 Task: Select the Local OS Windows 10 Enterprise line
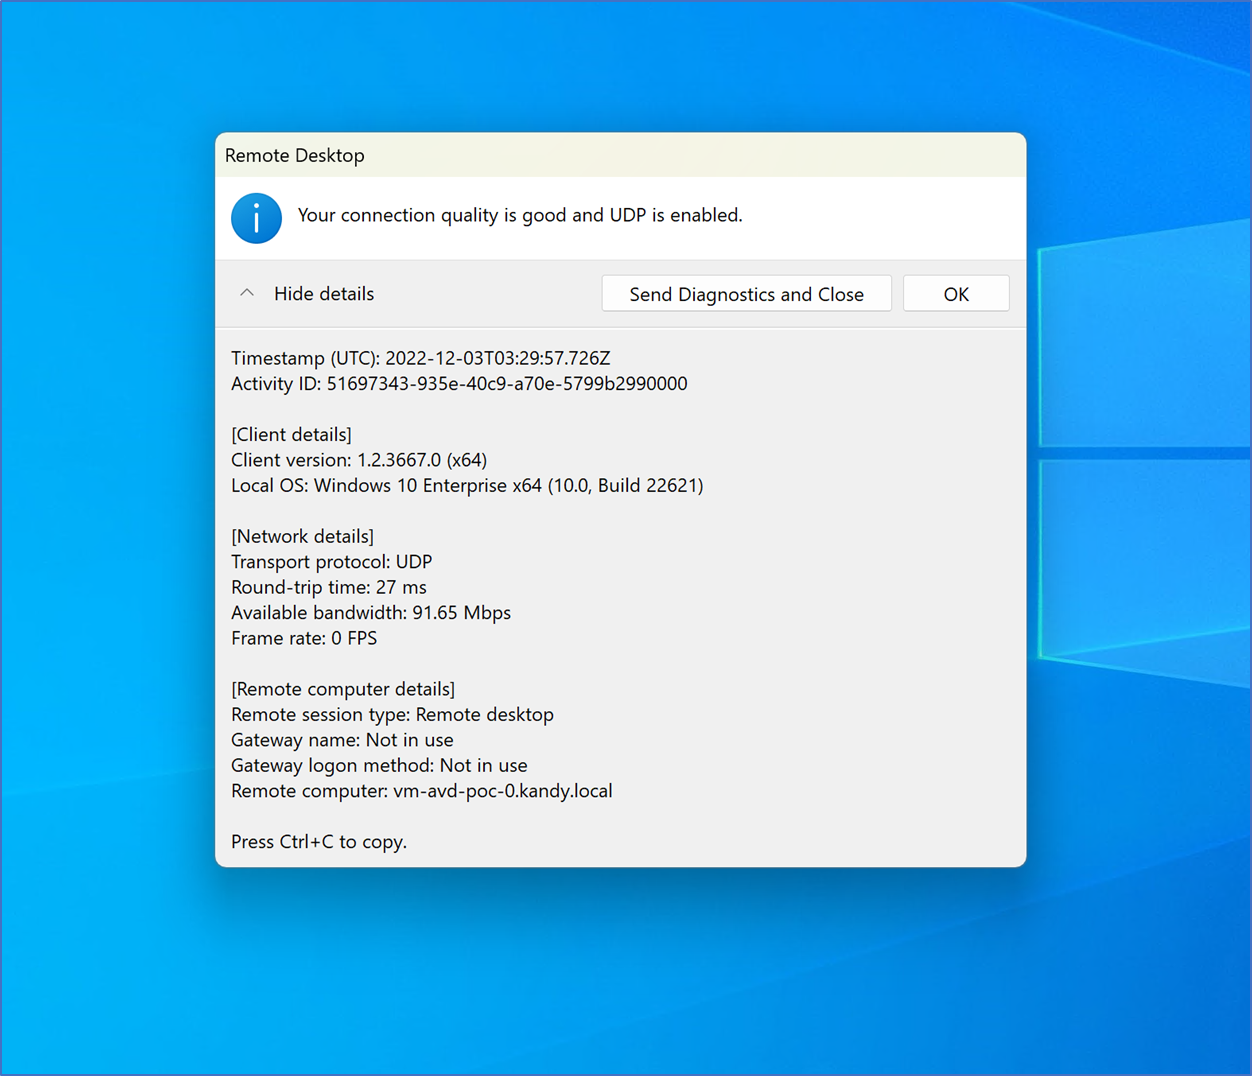467,486
